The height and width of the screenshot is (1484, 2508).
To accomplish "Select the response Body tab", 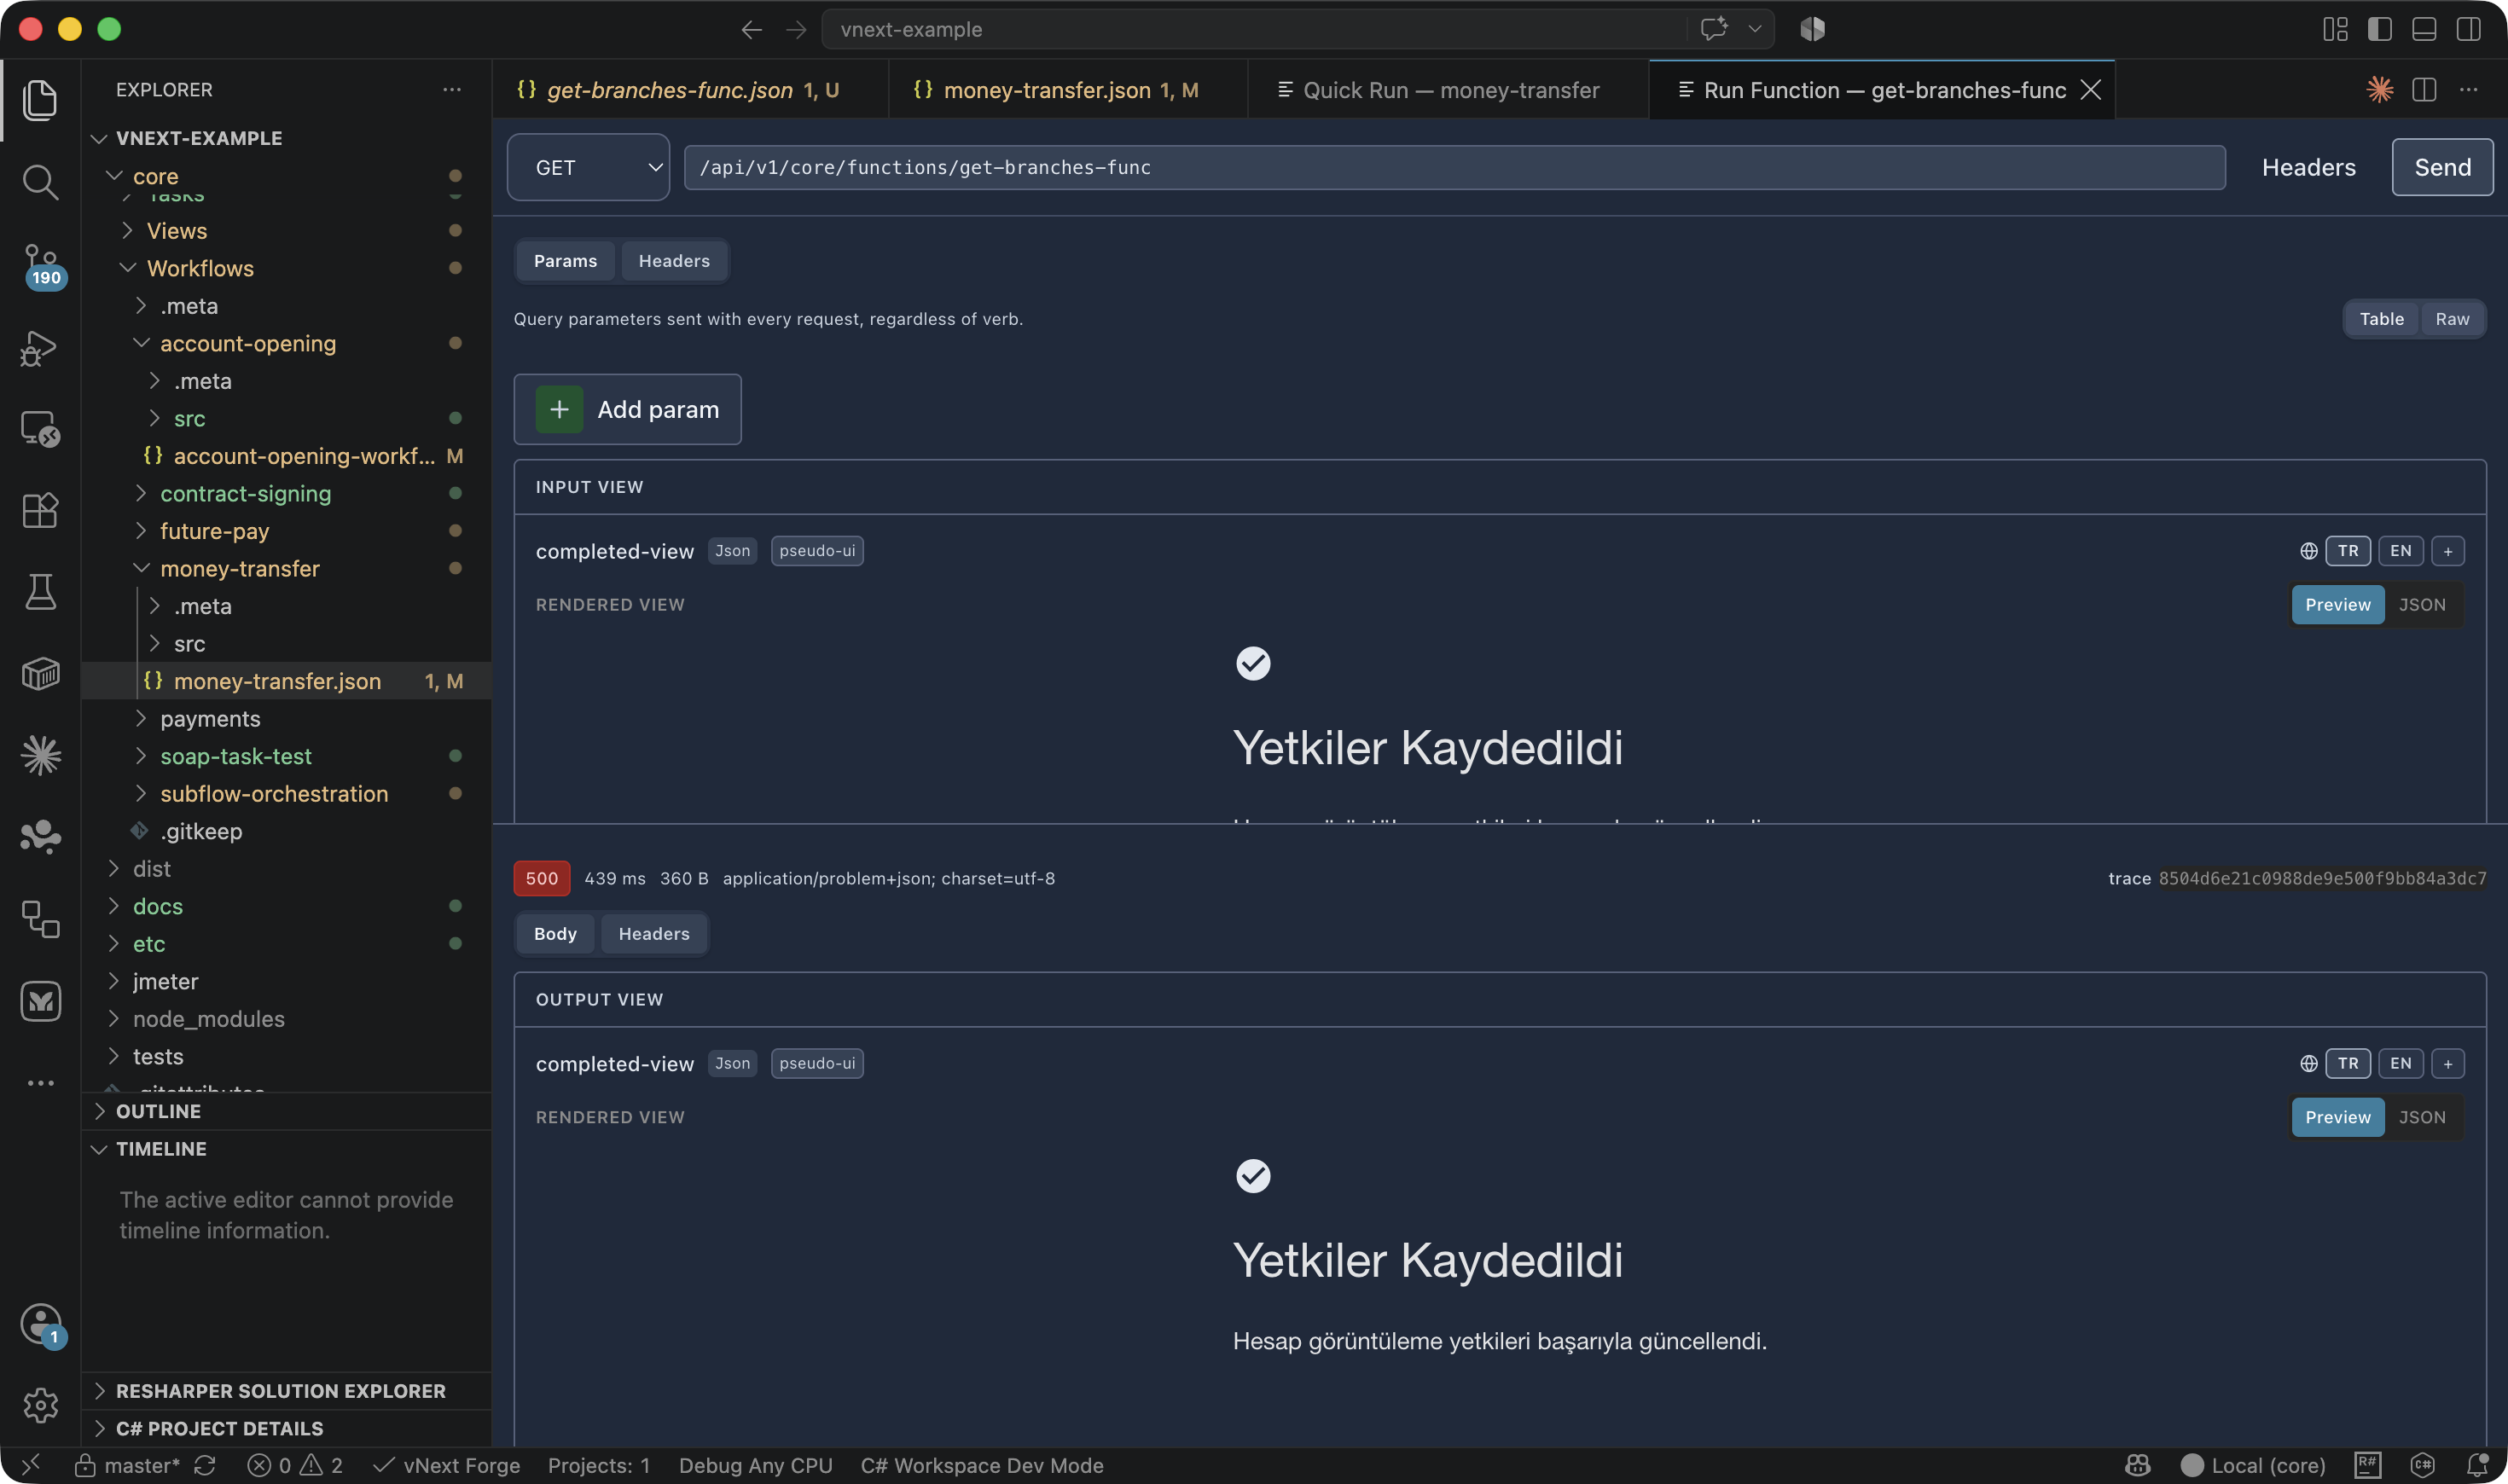I will (555, 934).
